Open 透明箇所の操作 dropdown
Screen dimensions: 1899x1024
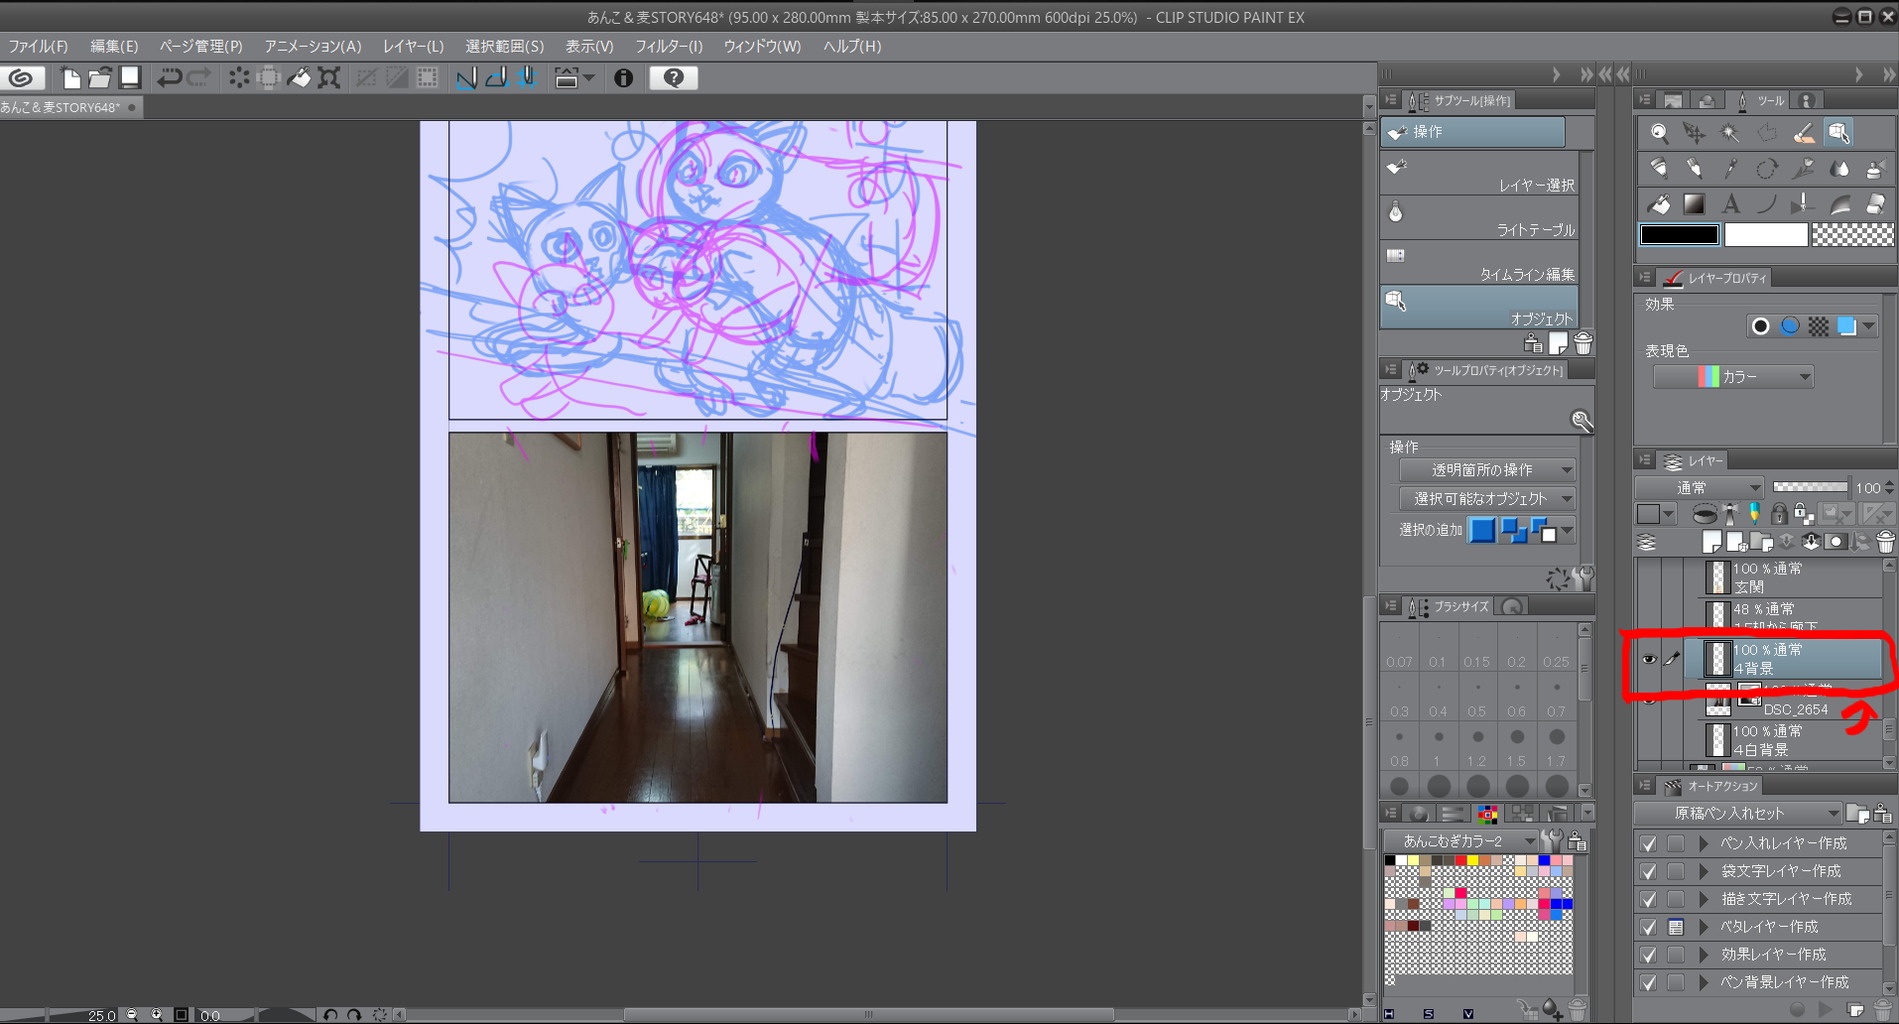[x=1487, y=470]
